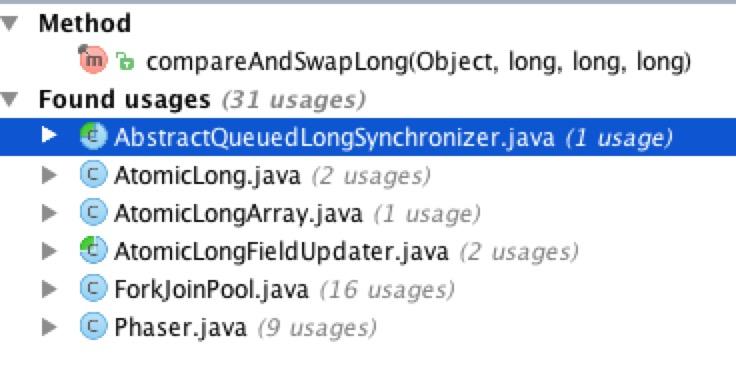Expand the Phaser.java usages
736x376 pixels.
pos(49,327)
